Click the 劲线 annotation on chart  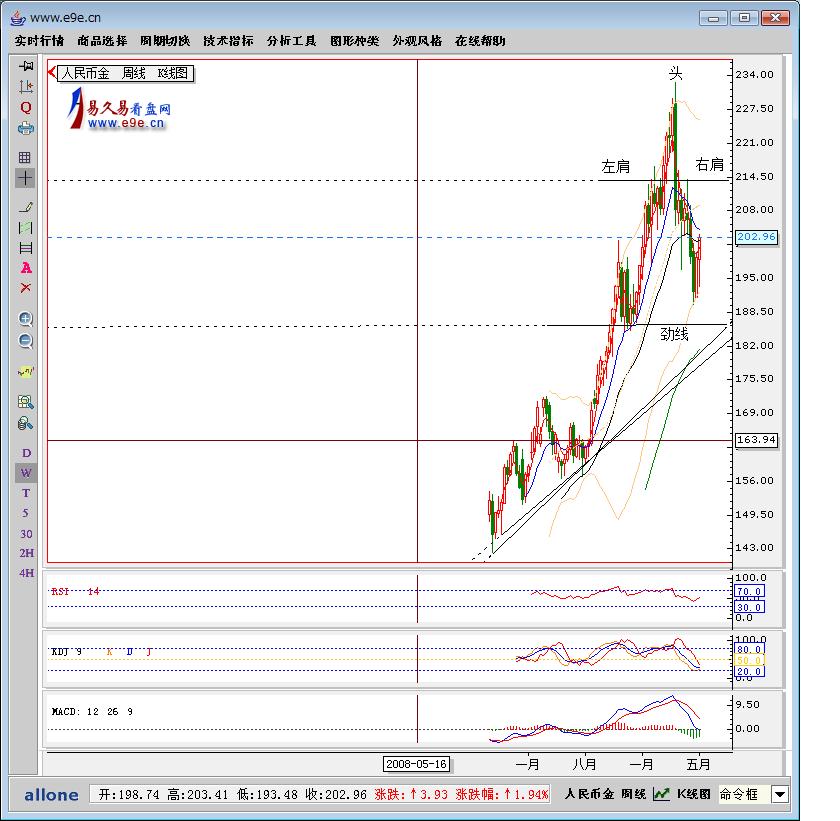coord(674,334)
